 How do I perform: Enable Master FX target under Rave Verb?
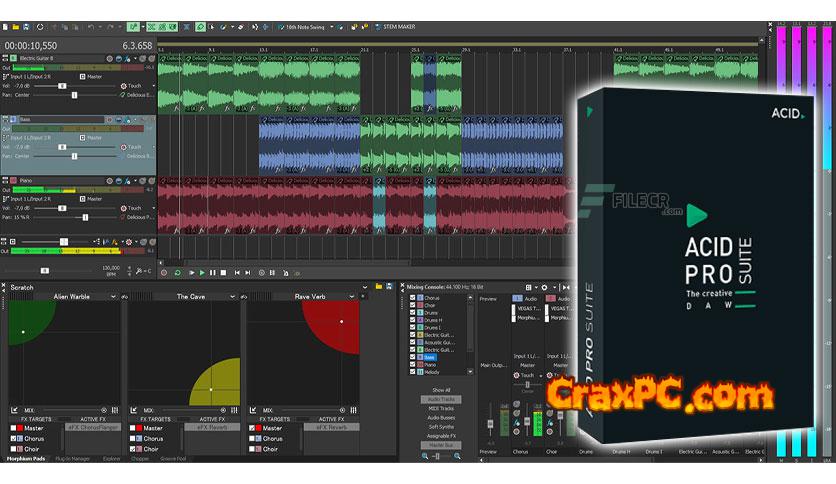pos(252,428)
